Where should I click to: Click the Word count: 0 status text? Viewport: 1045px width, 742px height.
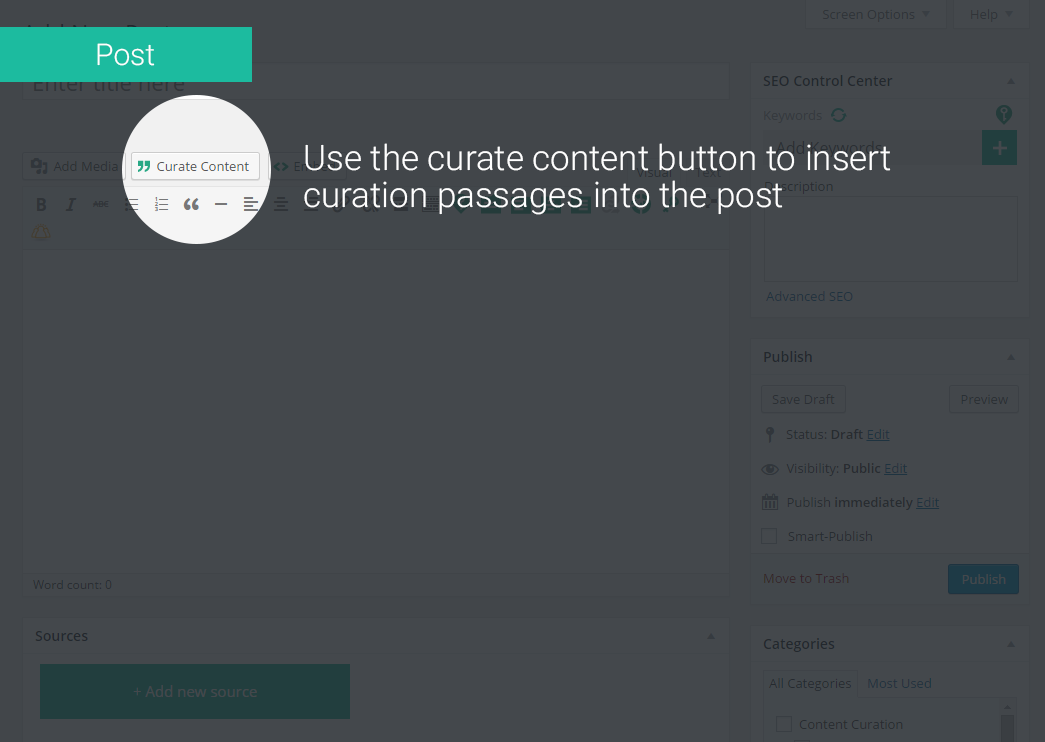[x=72, y=585]
